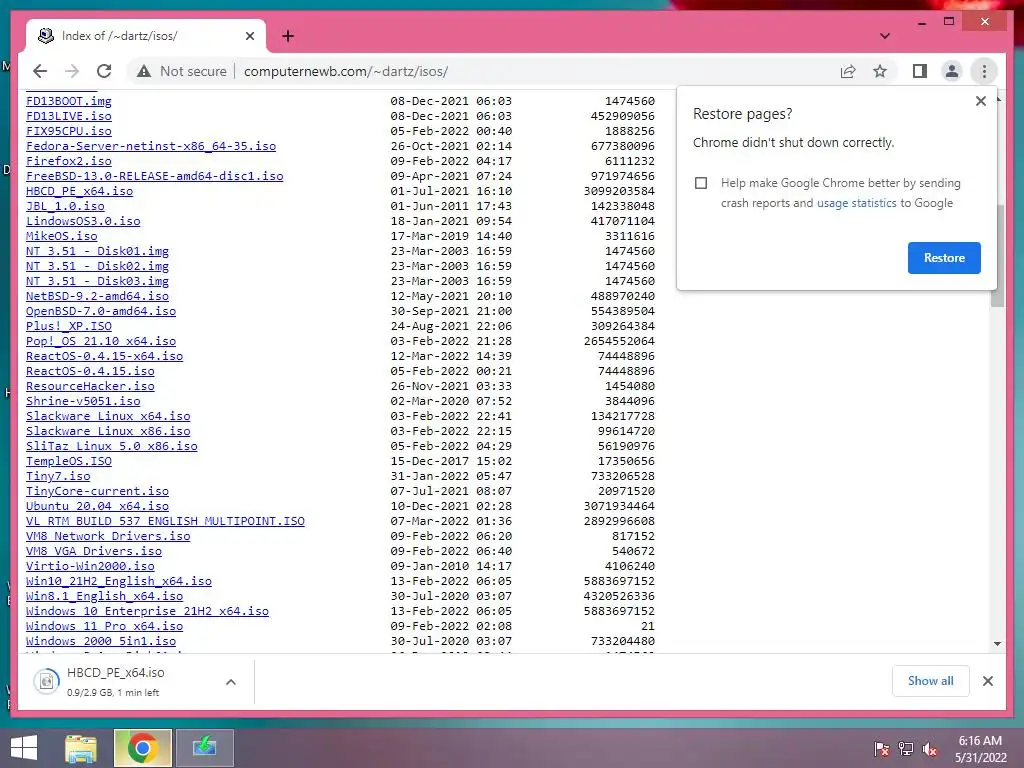The image size is (1024, 768).
Task: Download Windows 11 Pro x64.iso
Action: [x=104, y=627]
